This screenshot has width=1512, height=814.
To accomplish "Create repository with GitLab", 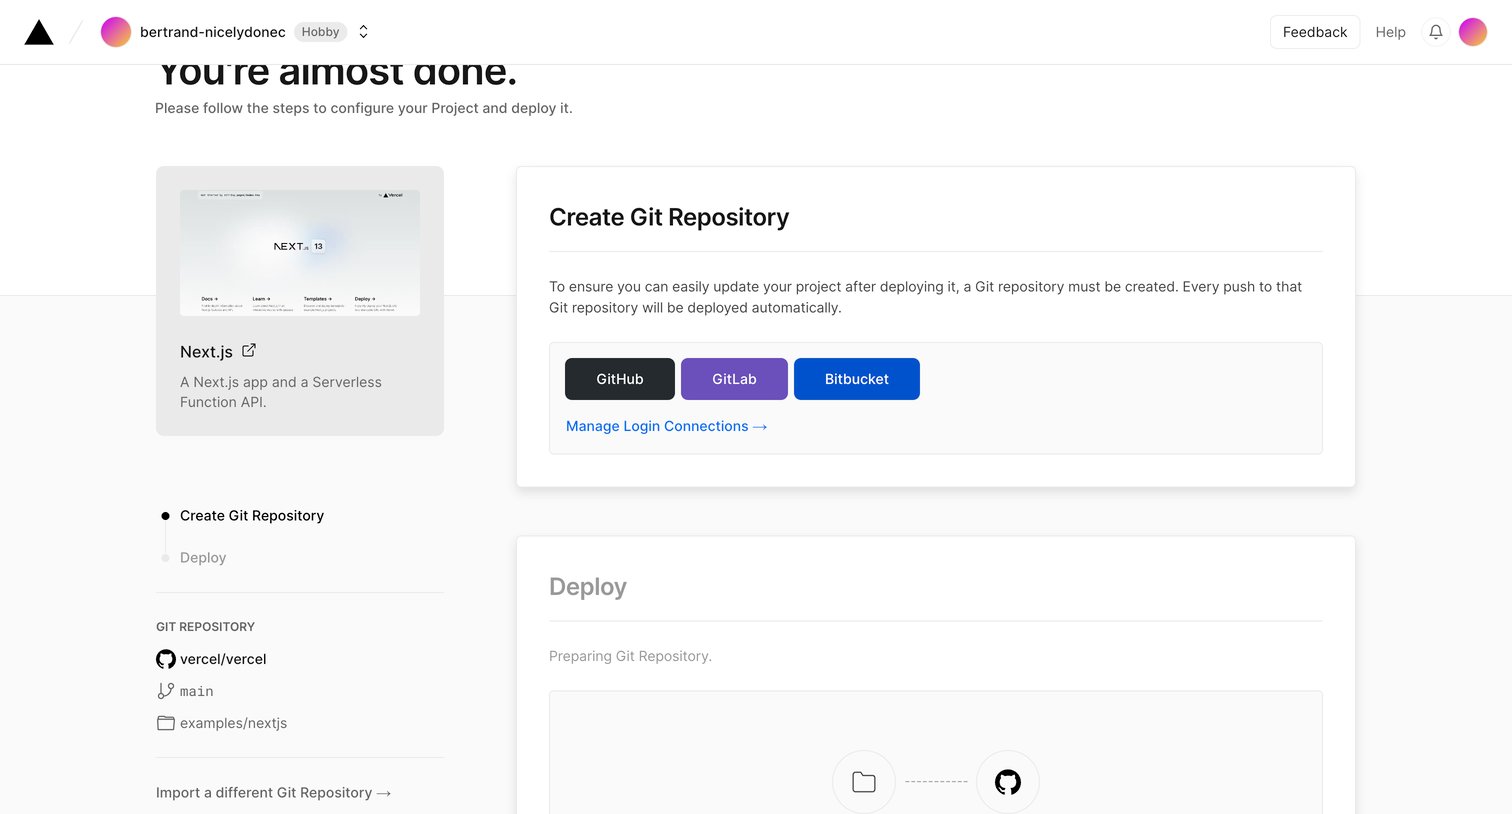I will [x=734, y=379].
